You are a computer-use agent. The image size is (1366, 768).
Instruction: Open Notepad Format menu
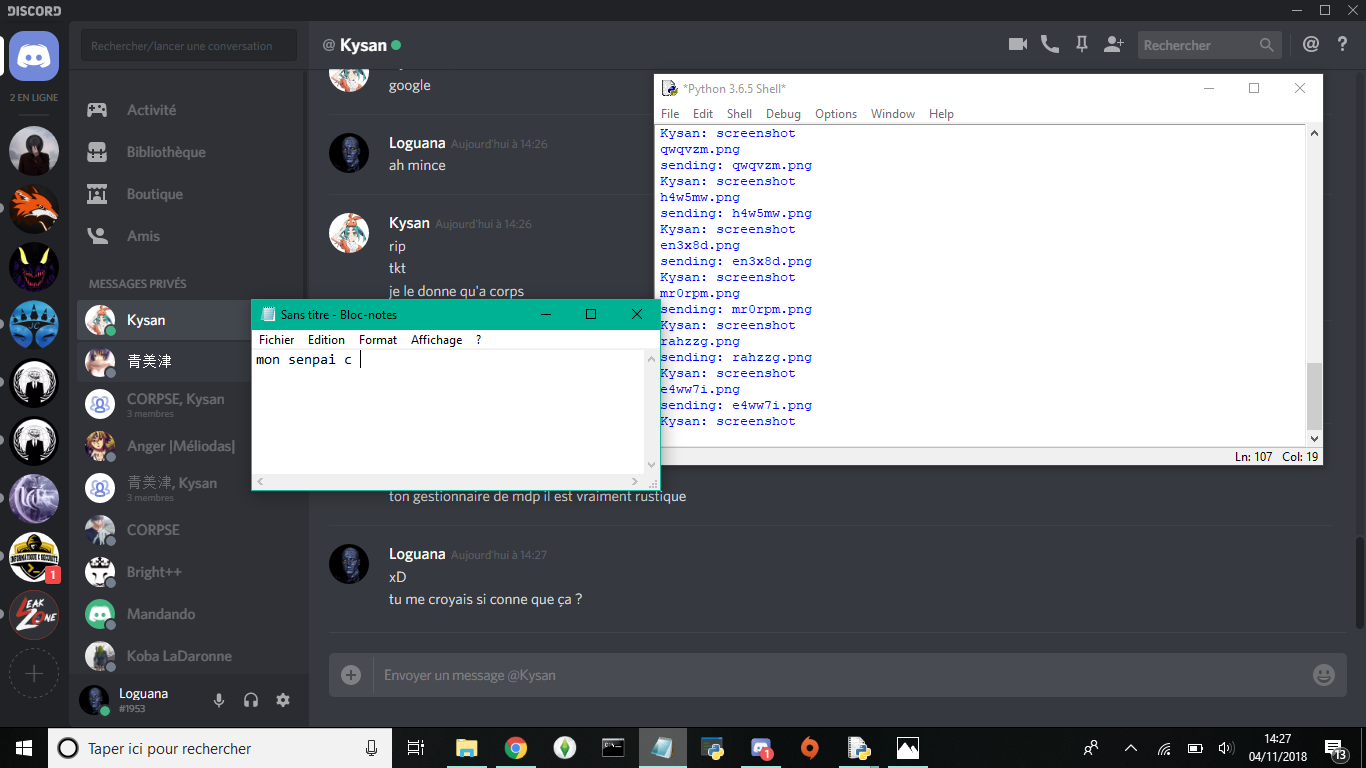378,340
